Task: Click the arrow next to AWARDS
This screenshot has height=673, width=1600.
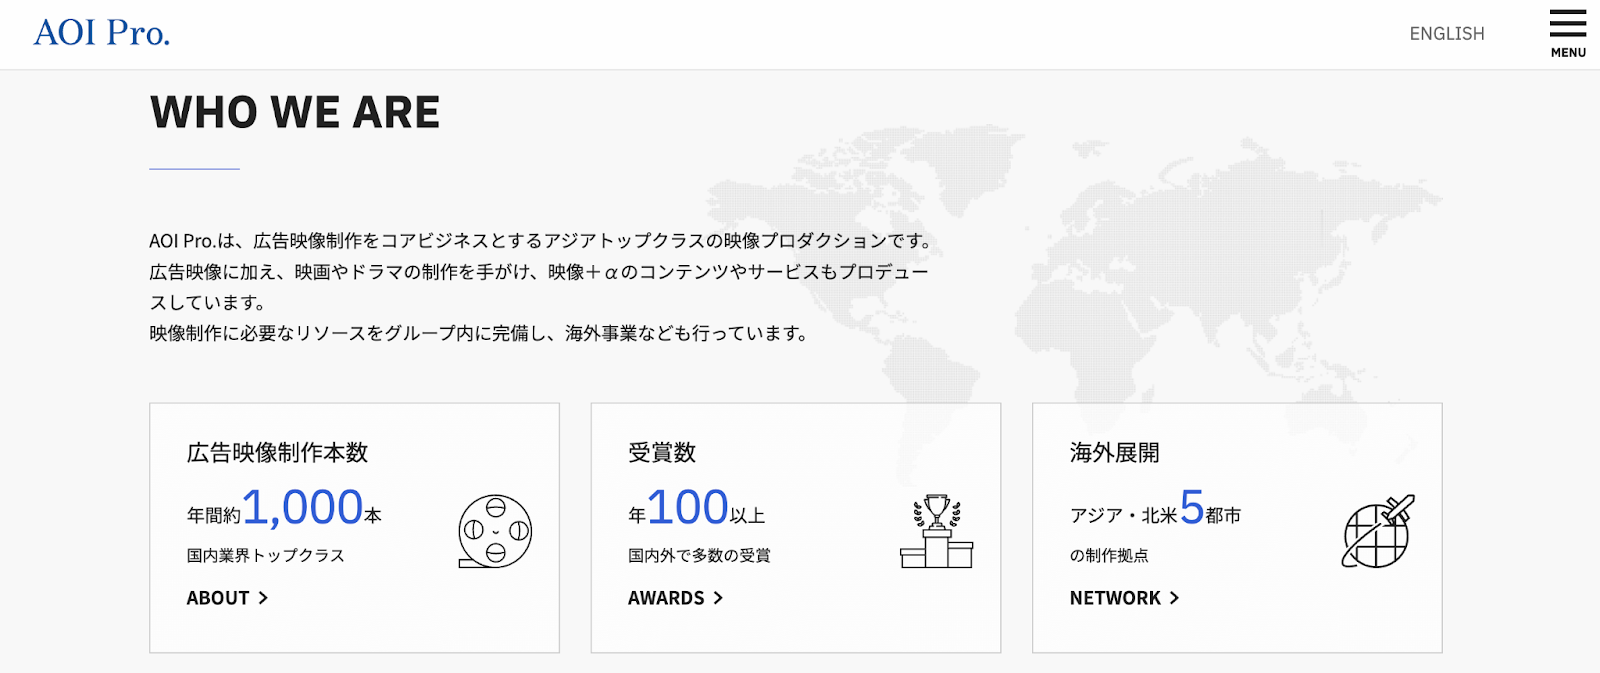Action: (717, 598)
